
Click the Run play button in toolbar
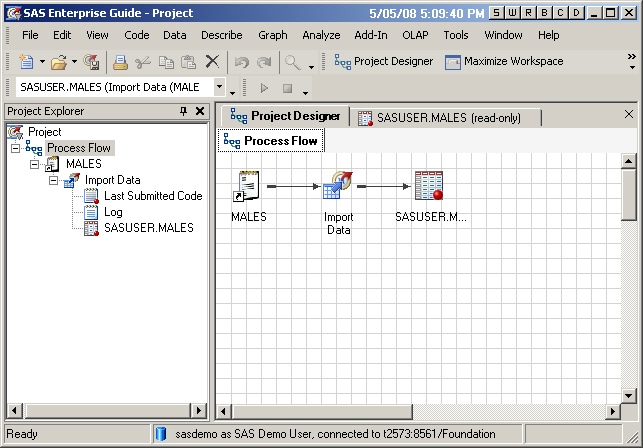pos(265,88)
